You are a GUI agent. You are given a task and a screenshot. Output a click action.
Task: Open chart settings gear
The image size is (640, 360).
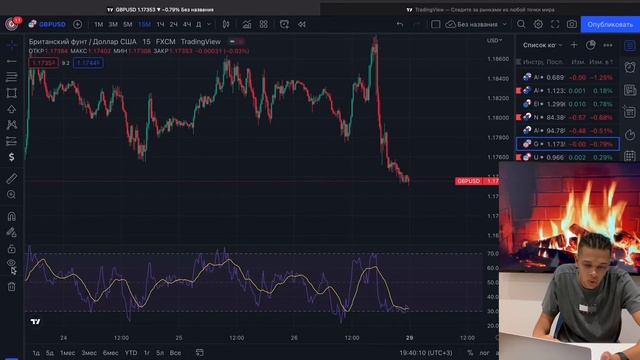click(x=538, y=24)
